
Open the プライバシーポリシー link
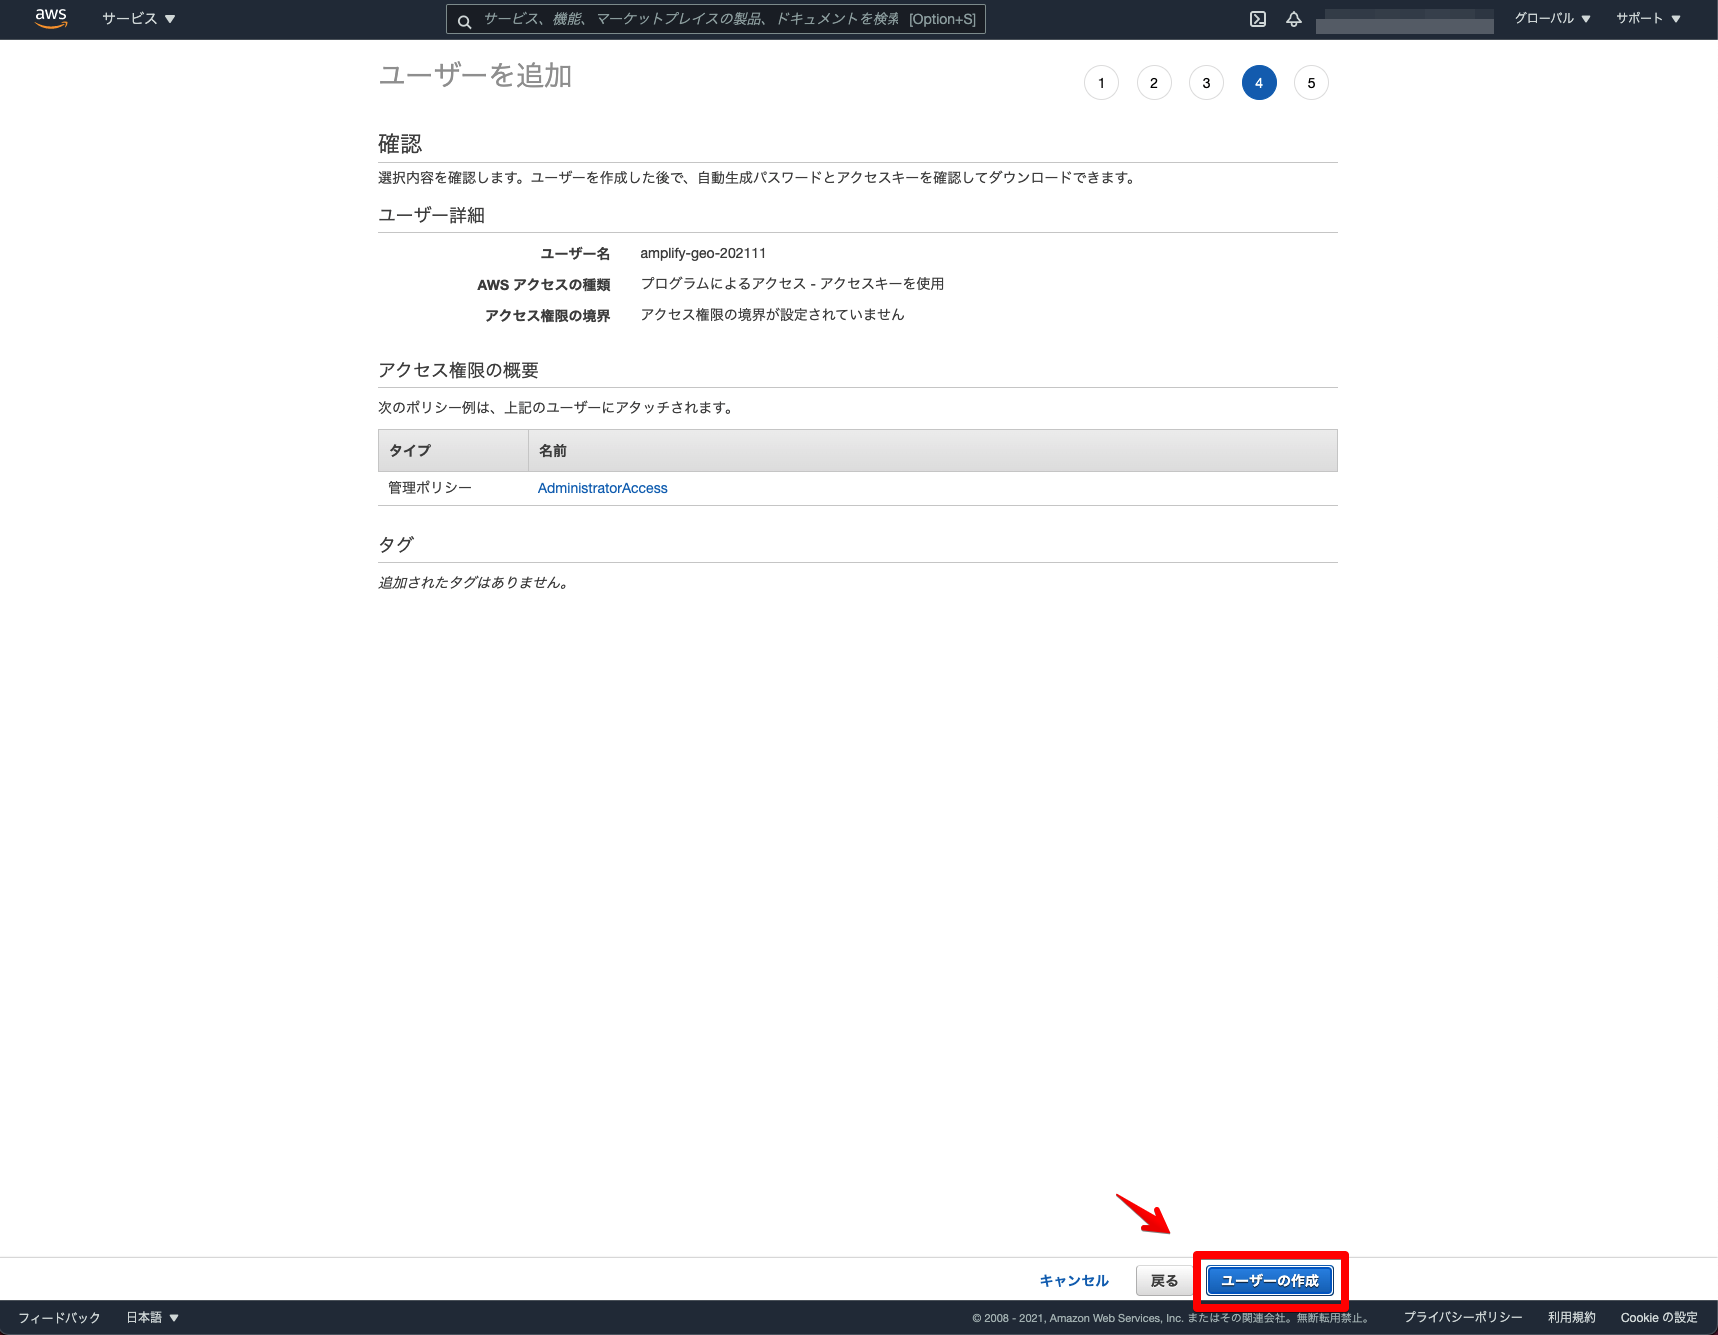(1463, 1317)
